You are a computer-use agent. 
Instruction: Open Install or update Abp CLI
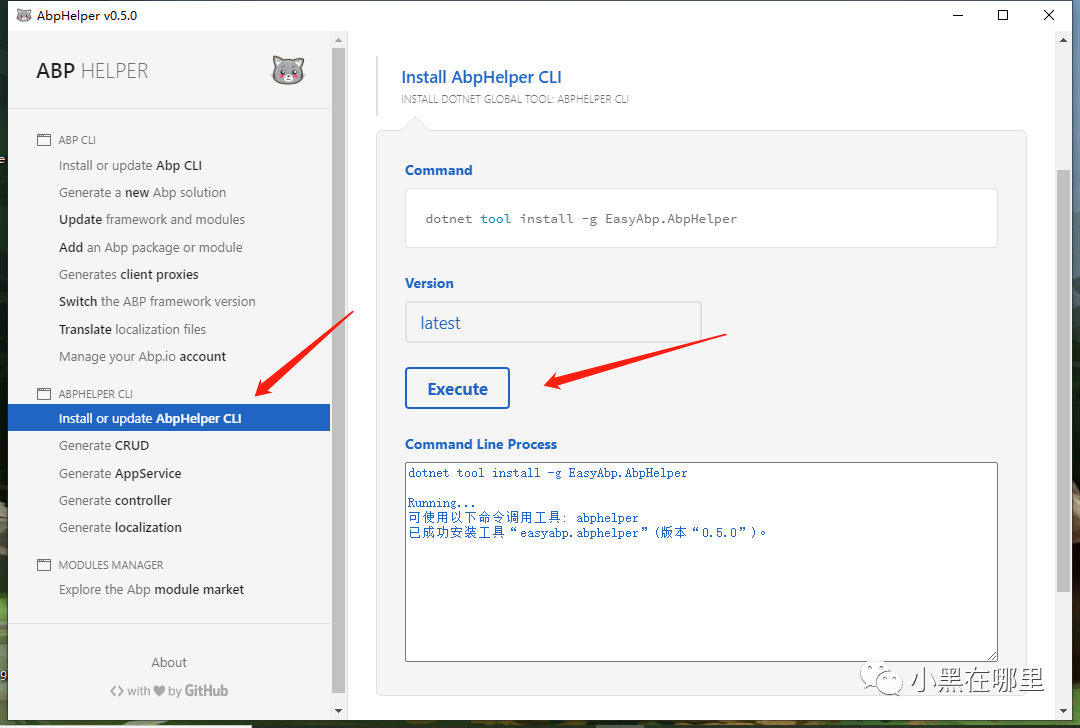pyautogui.click(x=130, y=165)
